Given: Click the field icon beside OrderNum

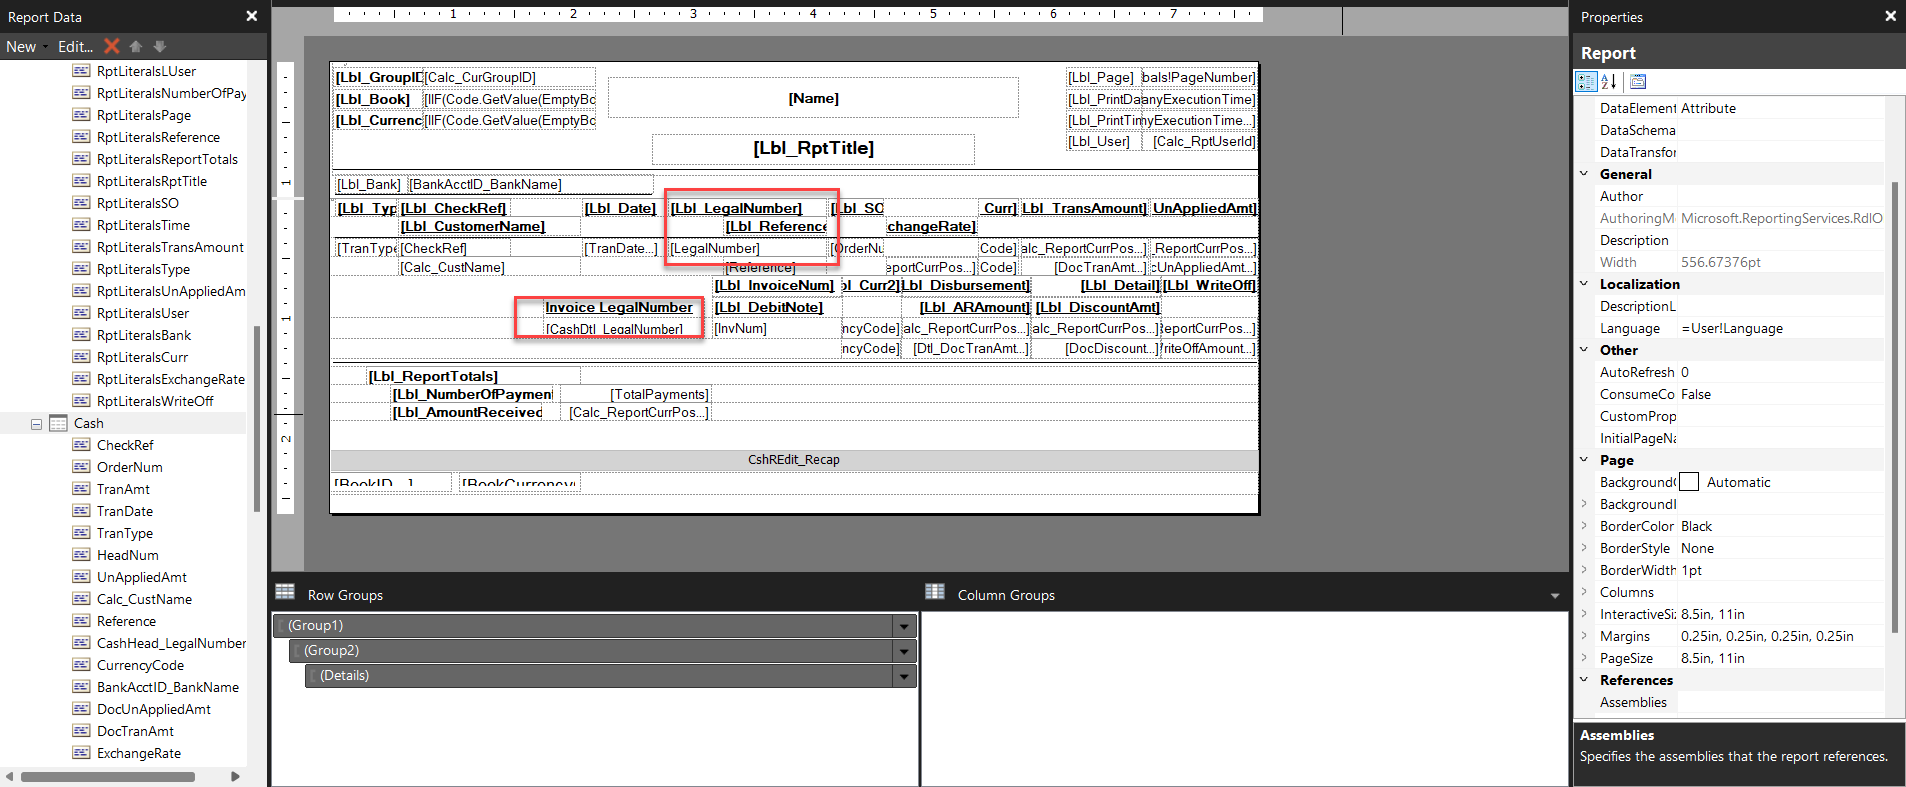Looking at the screenshot, I should (x=82, y=467).
